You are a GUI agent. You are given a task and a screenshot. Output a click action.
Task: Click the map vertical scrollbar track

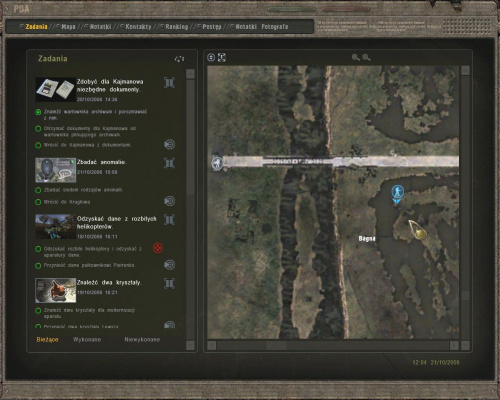pyautogui.click(x=465, y=208)
